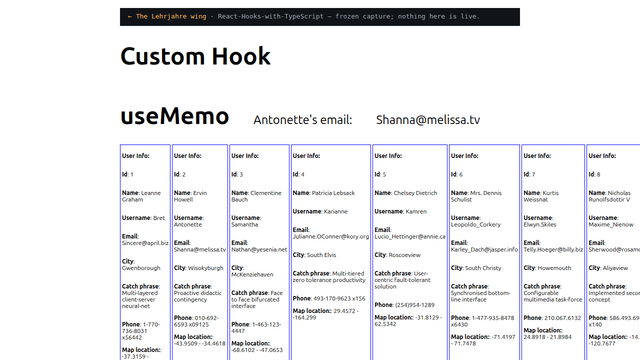Click phone '1-463-123-4447'
Image resolution: width=640 pixels, height=360 pixels.
[x=256, y=328]
